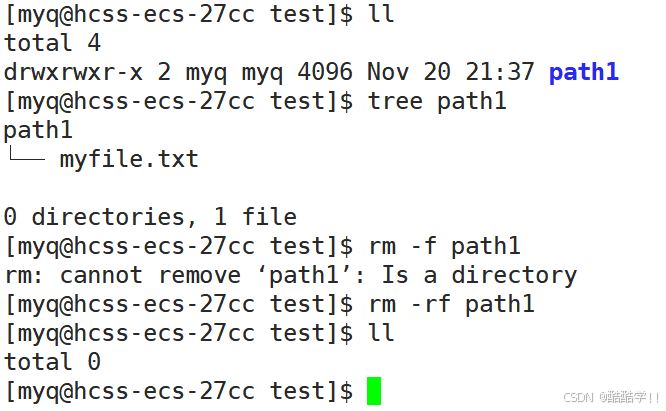The height and width of the screenshot is (411, 666).
Task: Click the 'rm -f path1' command text
Action: 444,246
